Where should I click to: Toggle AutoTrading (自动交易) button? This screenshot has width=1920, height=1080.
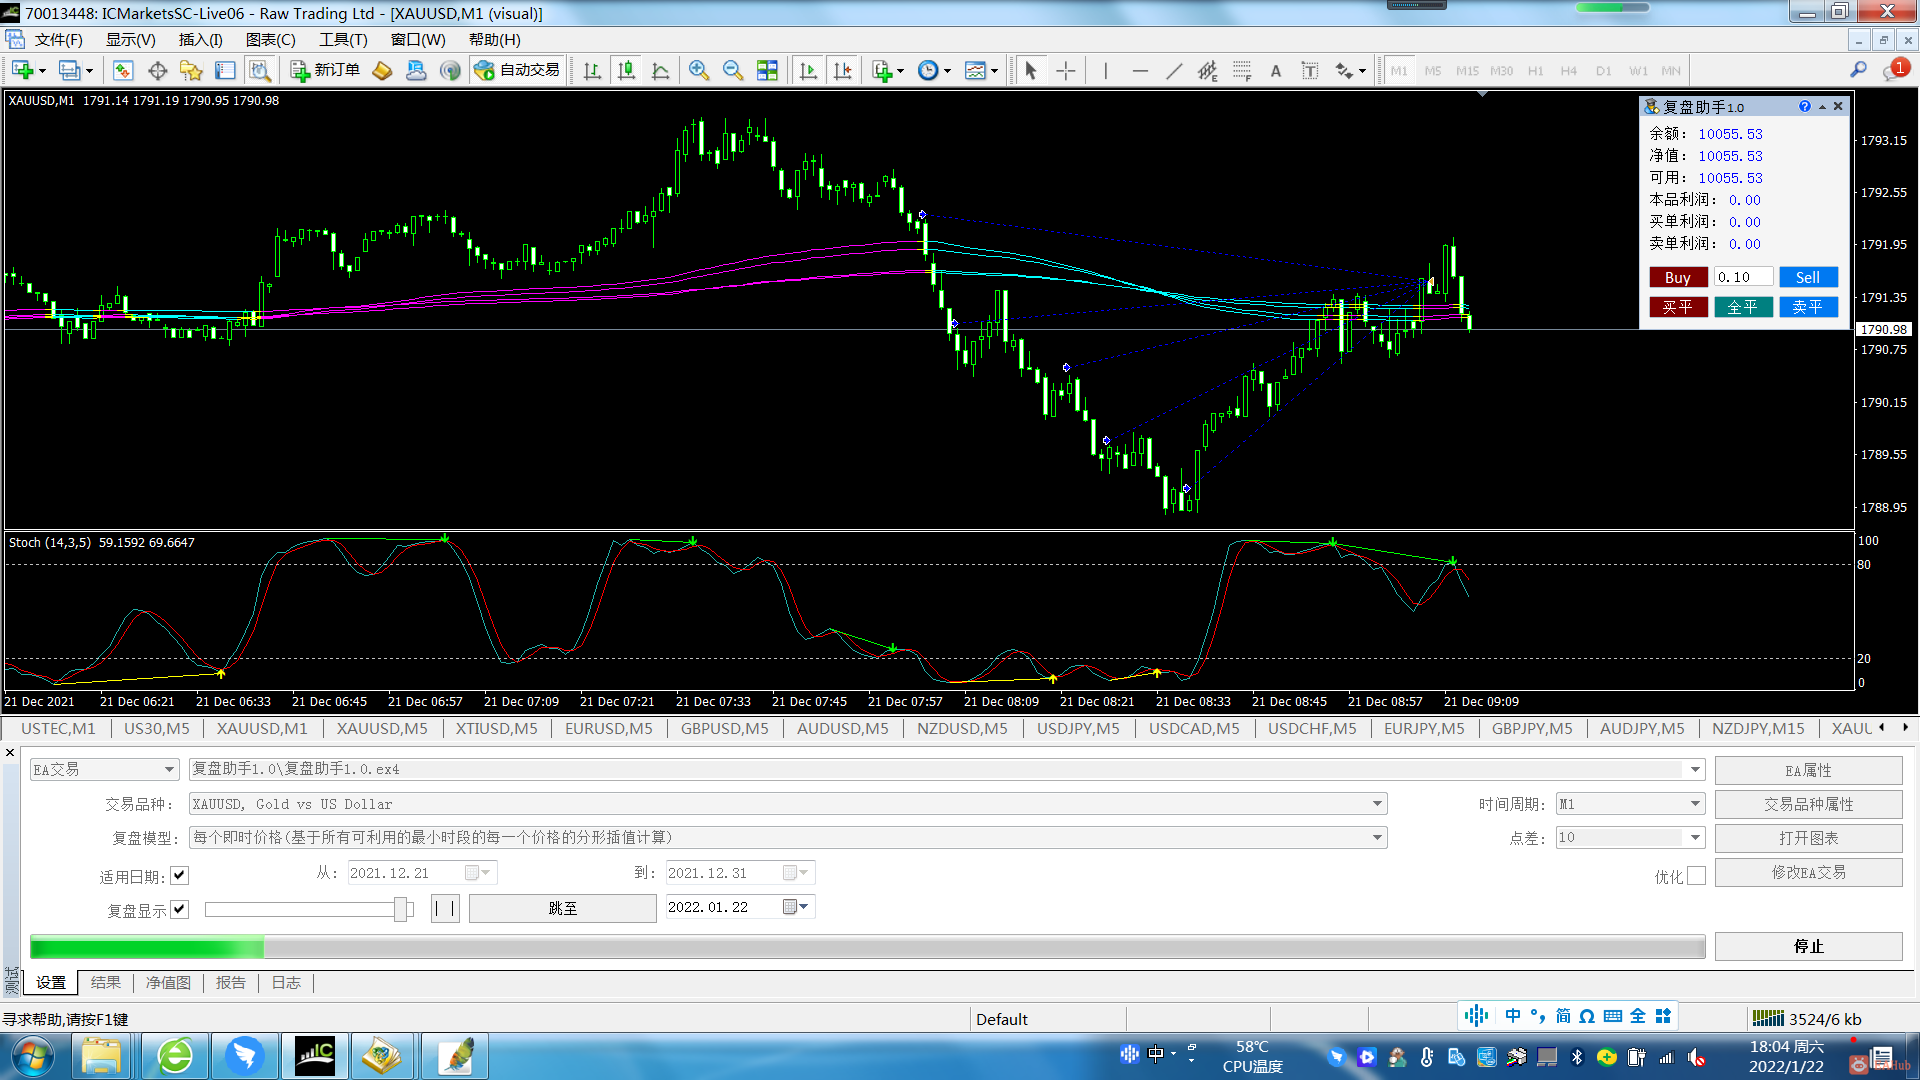pyautogui.click(x=518, y=70)
